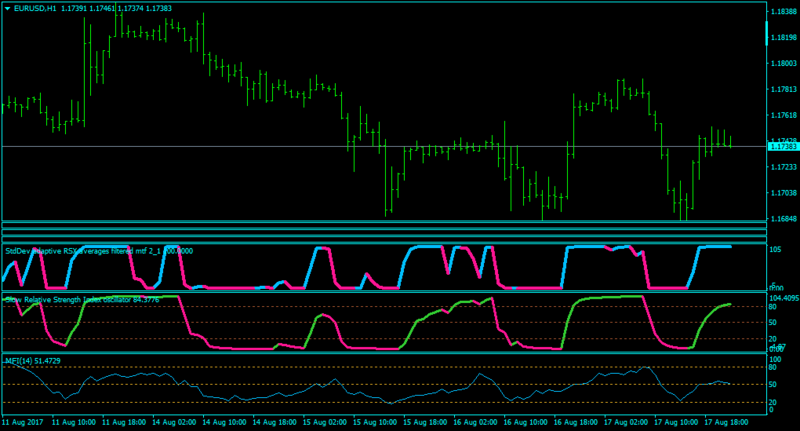Click time axis label 11 Aug 18:00
Viewport: 800px width, 431px height.
click(124, 422)
